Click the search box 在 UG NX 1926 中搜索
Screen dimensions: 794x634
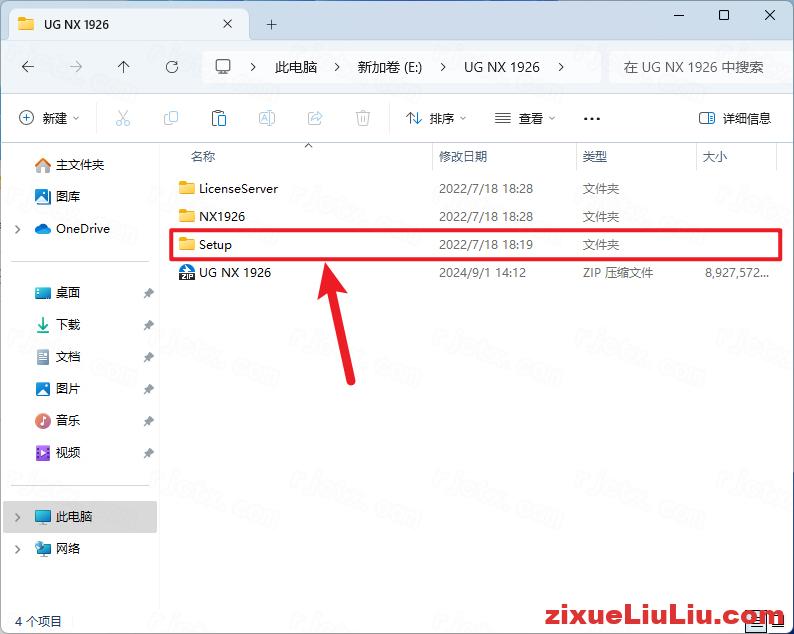pos(700,67)
